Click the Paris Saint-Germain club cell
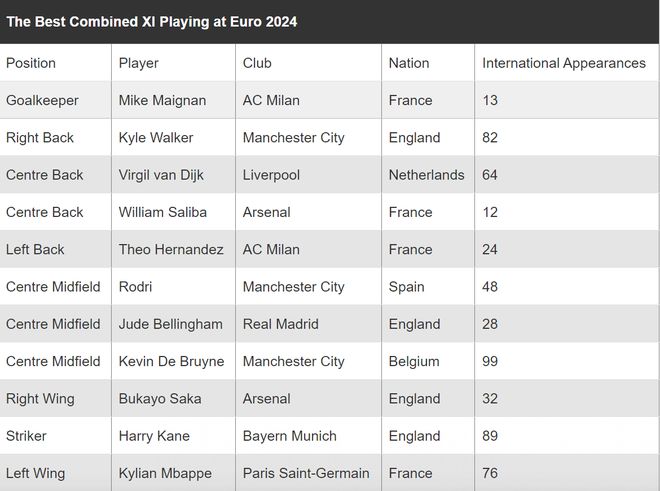The image size is (660, 491). (306, 473)
